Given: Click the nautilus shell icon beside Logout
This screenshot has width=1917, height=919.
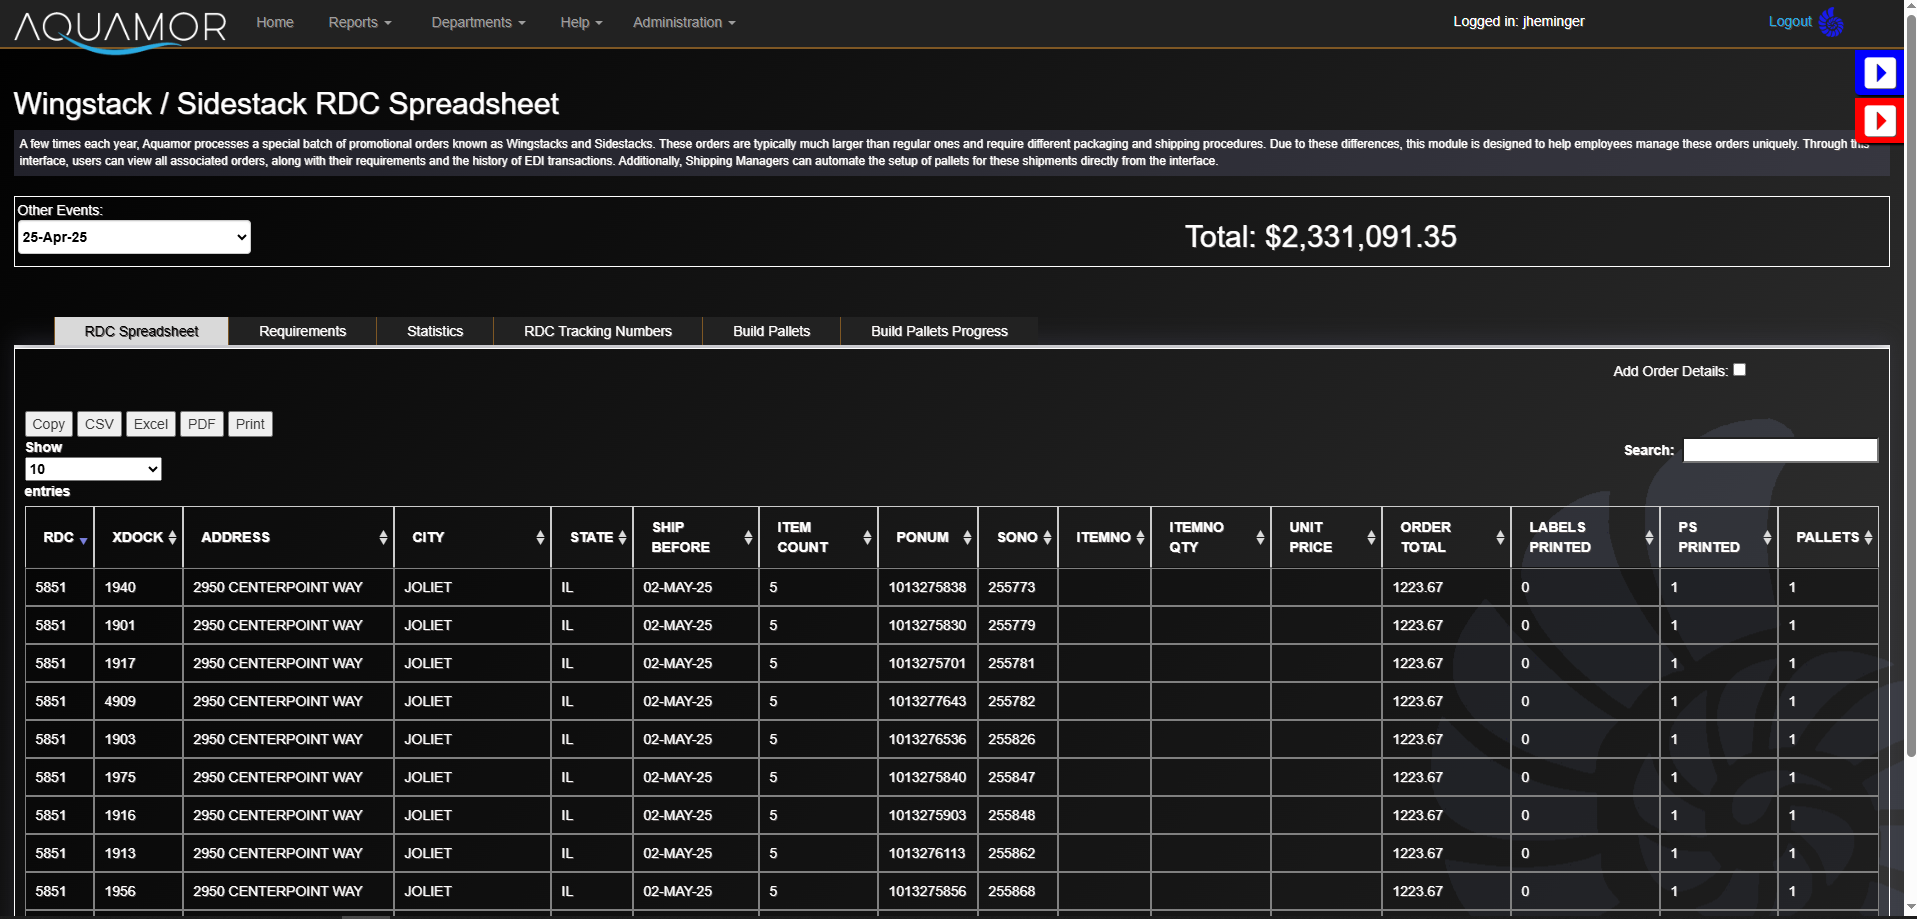Looking at the screenshot, I should point(1833,22).
